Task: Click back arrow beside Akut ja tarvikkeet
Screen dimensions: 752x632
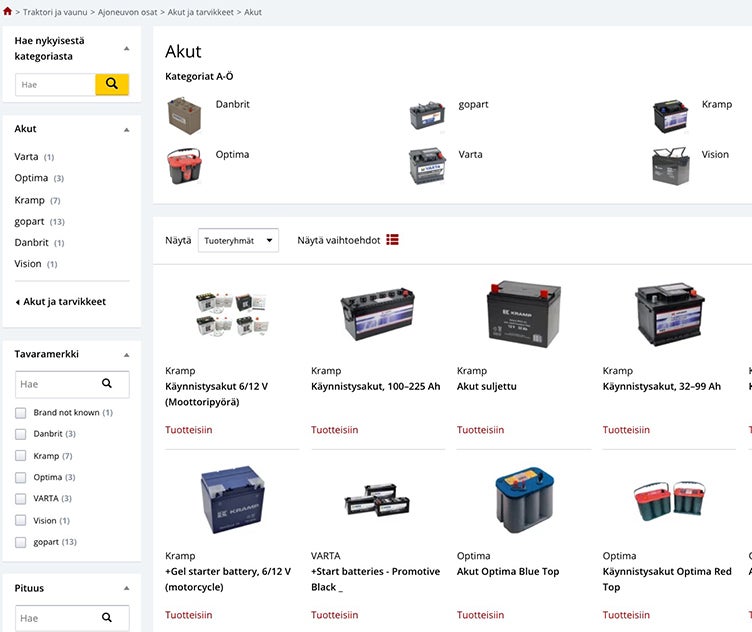Action: 18,302
